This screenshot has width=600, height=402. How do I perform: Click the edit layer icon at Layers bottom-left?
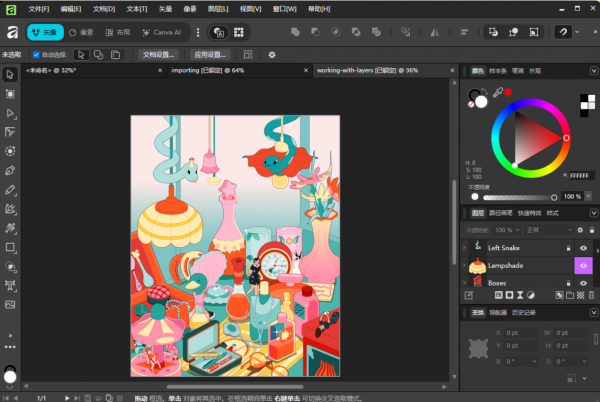(469, 295)
